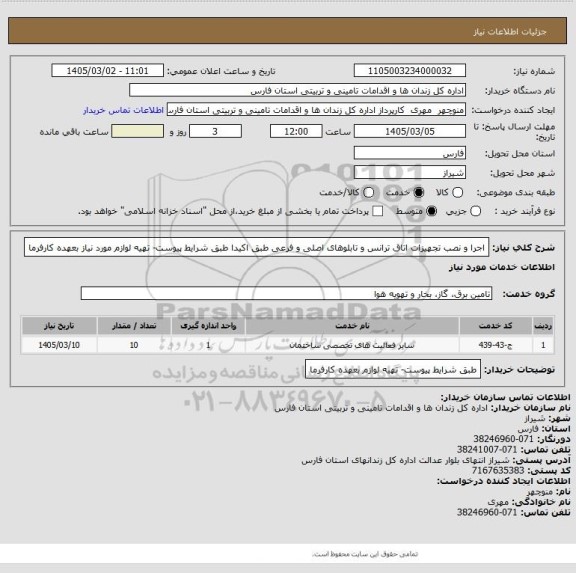The width and height of the screenshot is (576, 573).
Task: Click the announcement date field 1405/03/02 - 11:01
Action: click(108, 71)
